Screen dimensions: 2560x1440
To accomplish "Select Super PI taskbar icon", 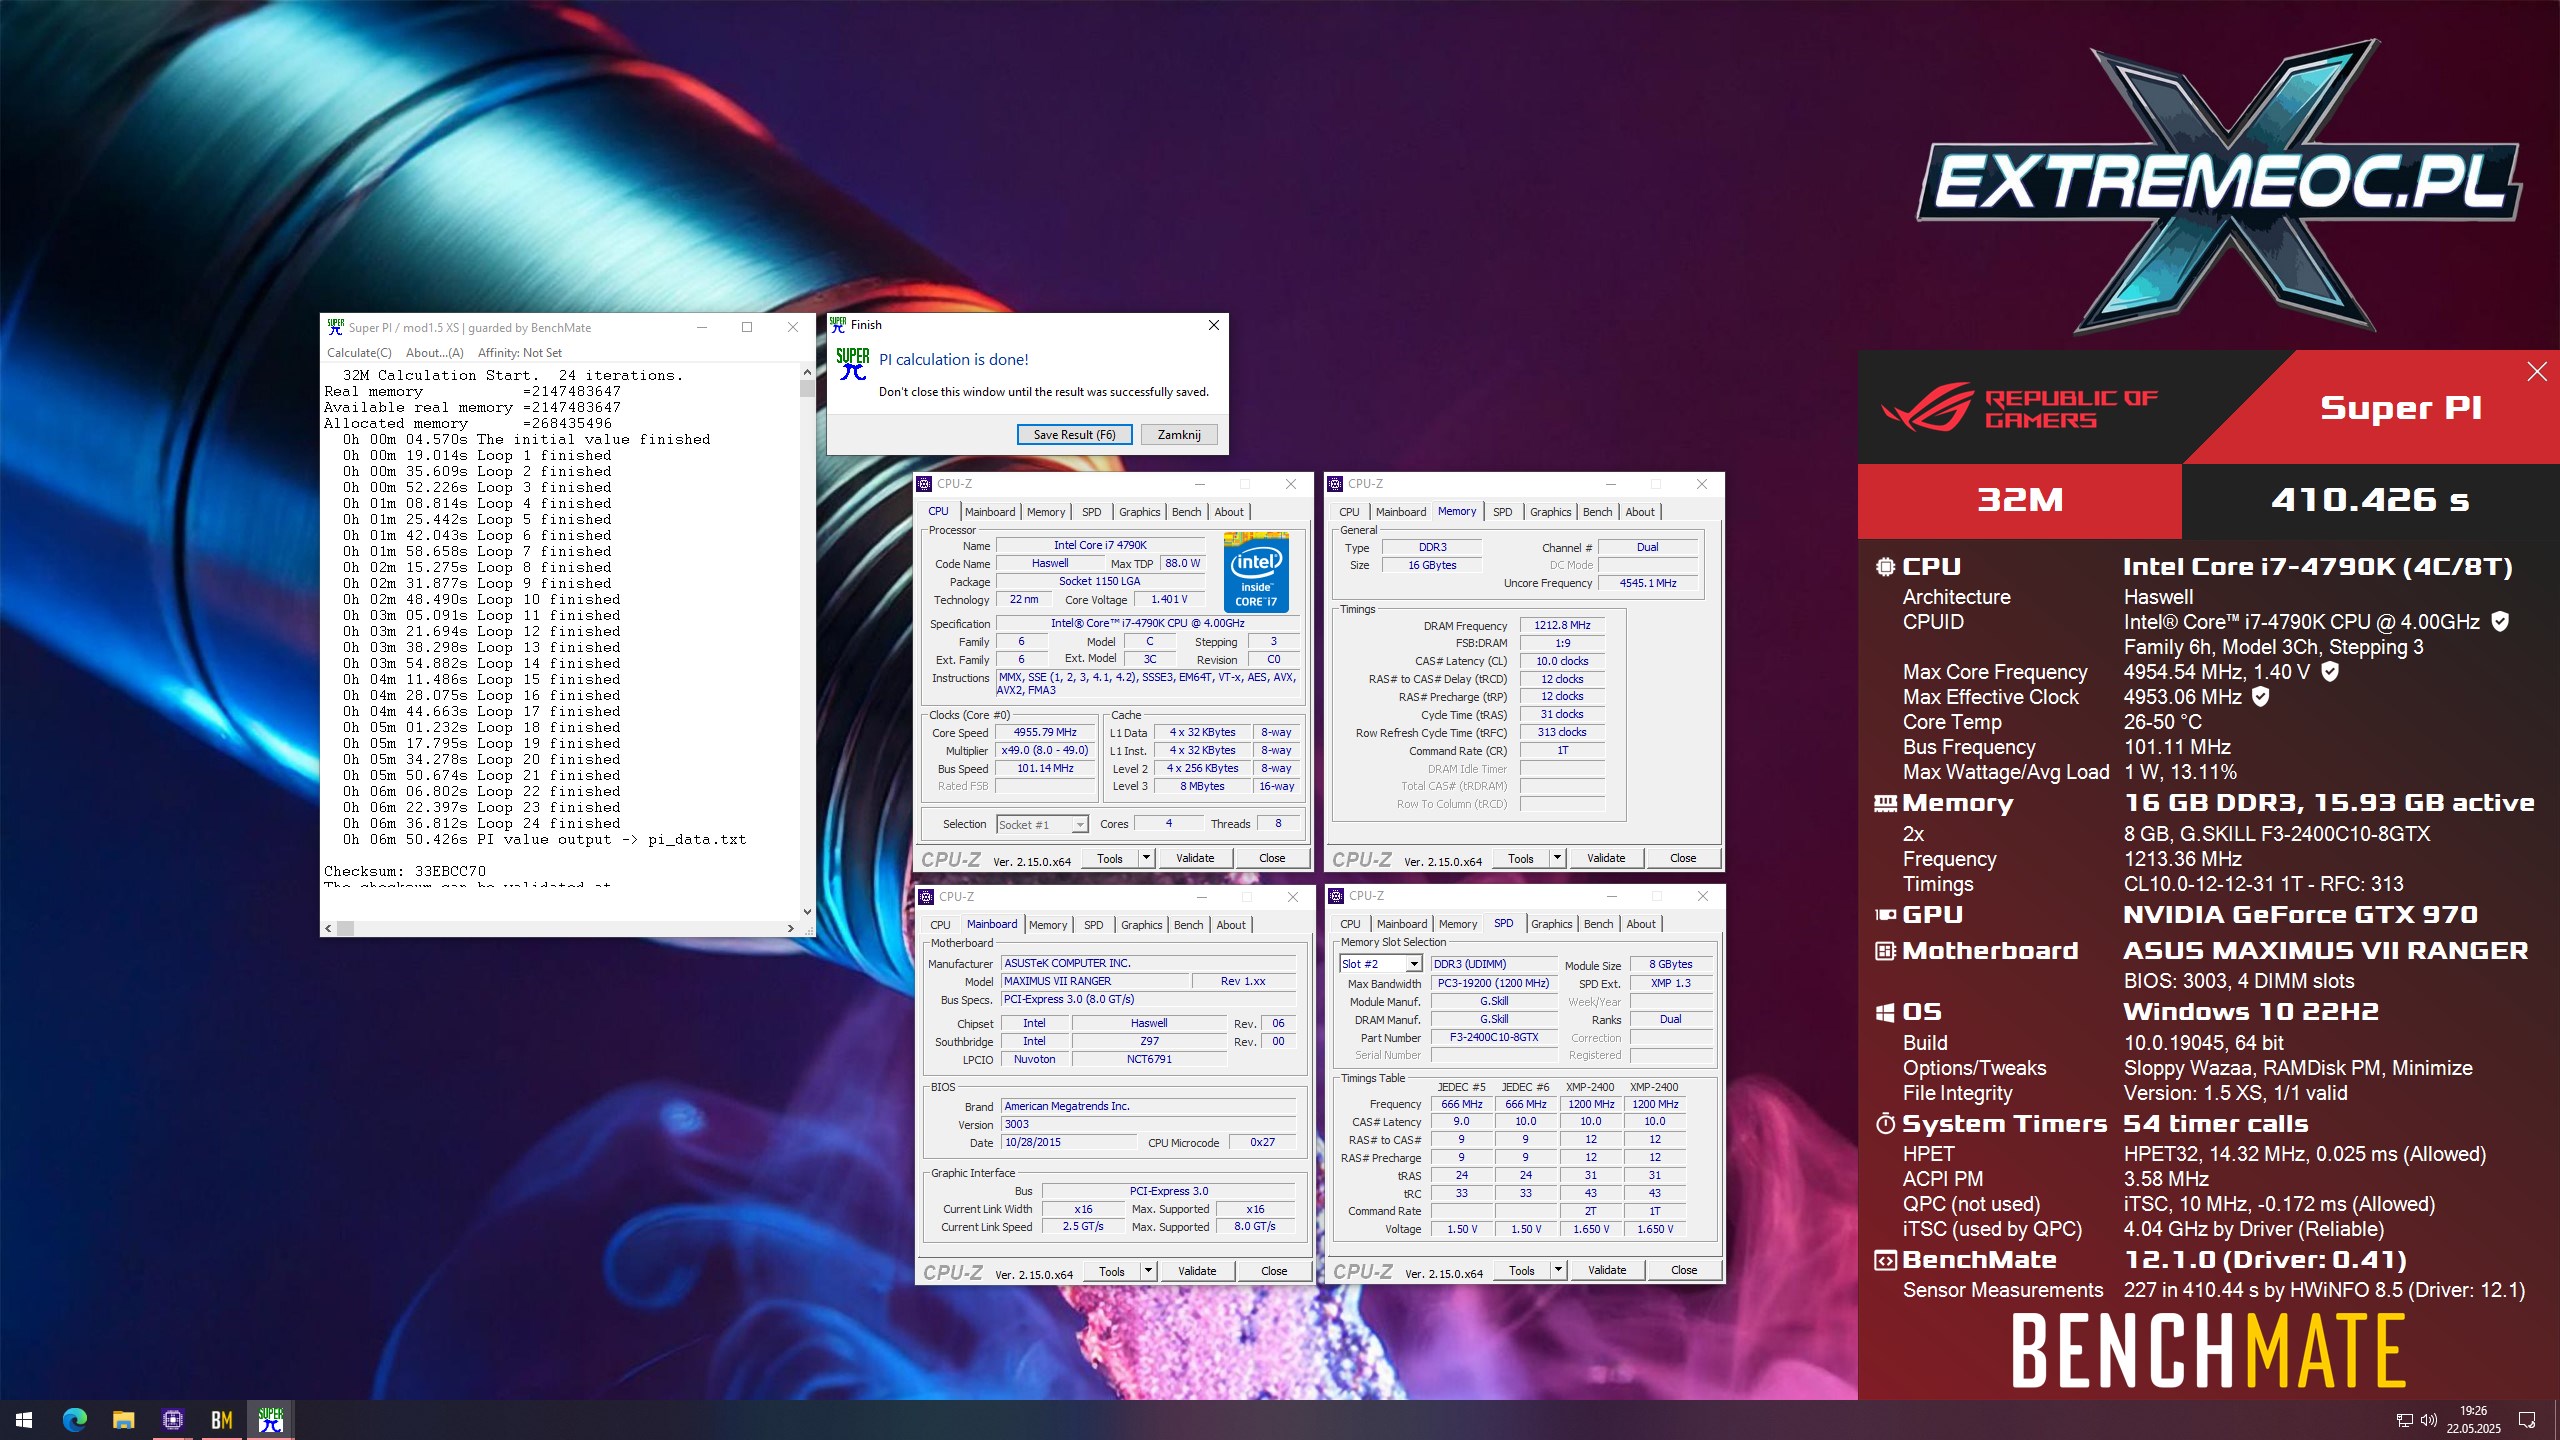I will pos(270,1420).
